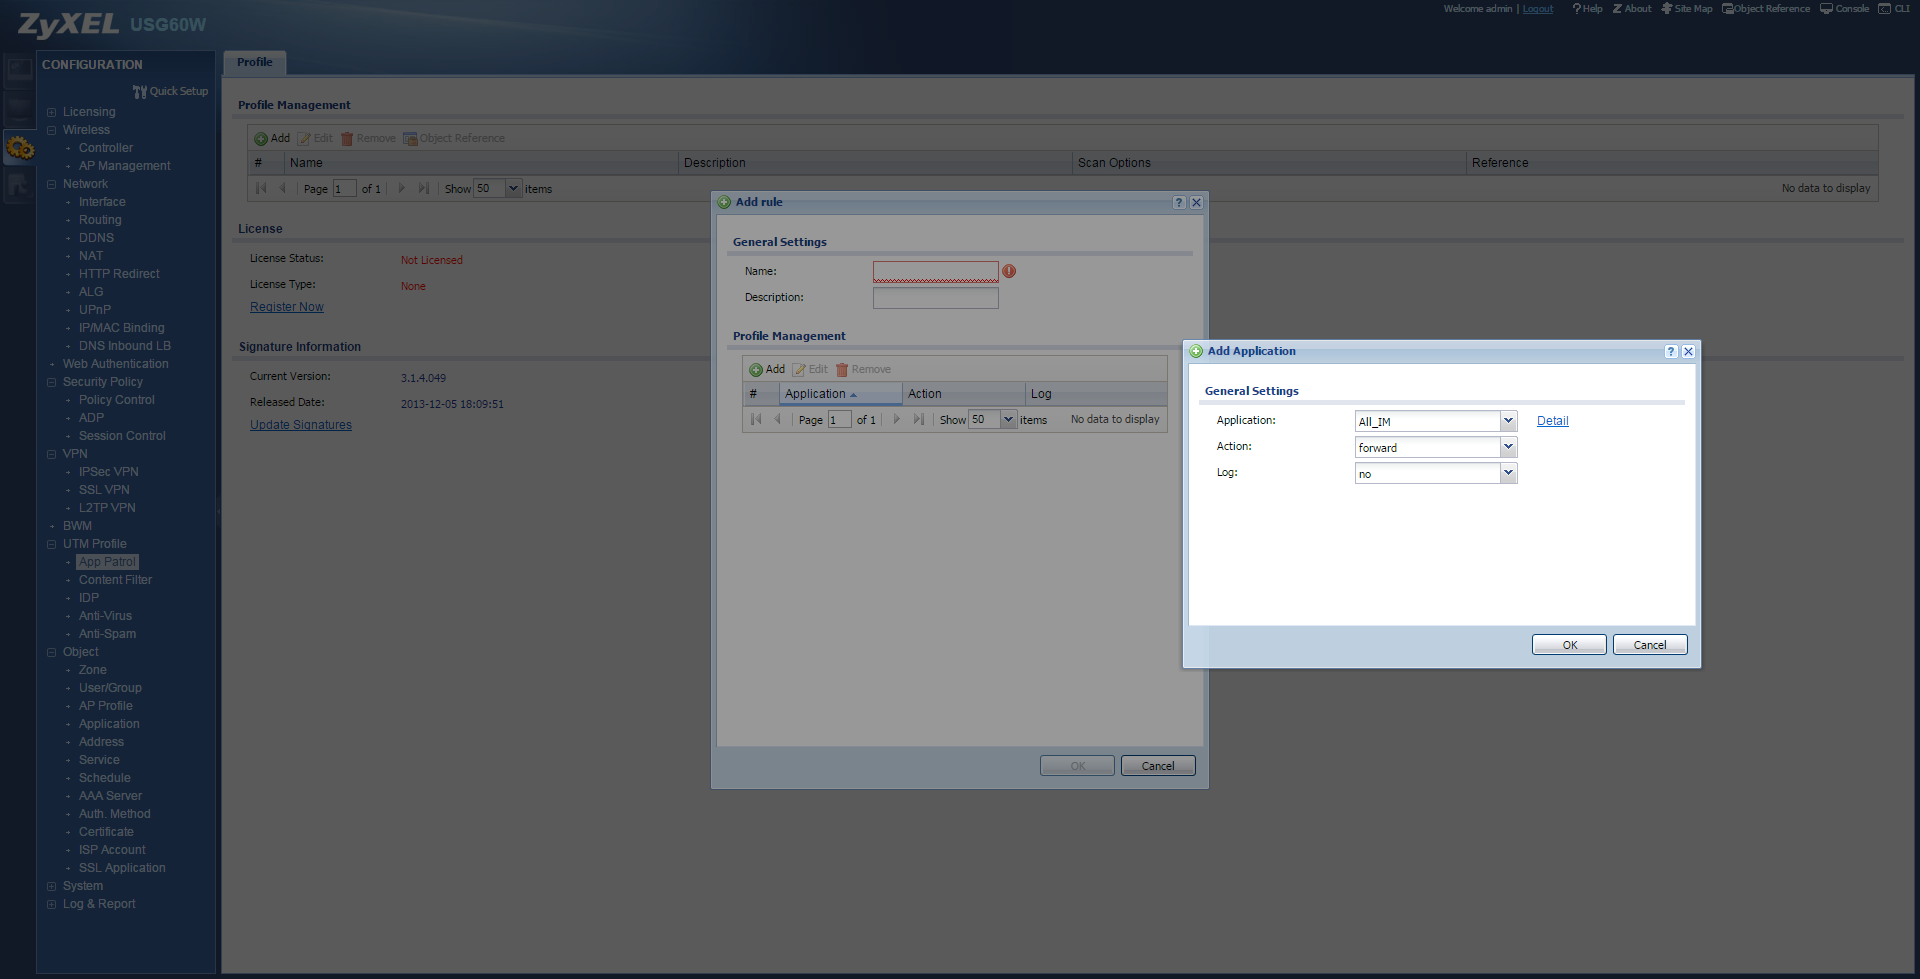
Task: Click the Logout link in the header
Action: pyautogui.click(x=1537, y=9)
